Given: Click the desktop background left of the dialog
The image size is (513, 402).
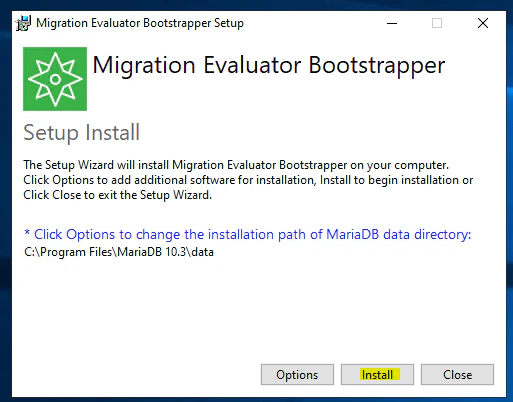Looking at the screenshot, I should (x=5, y=200).
